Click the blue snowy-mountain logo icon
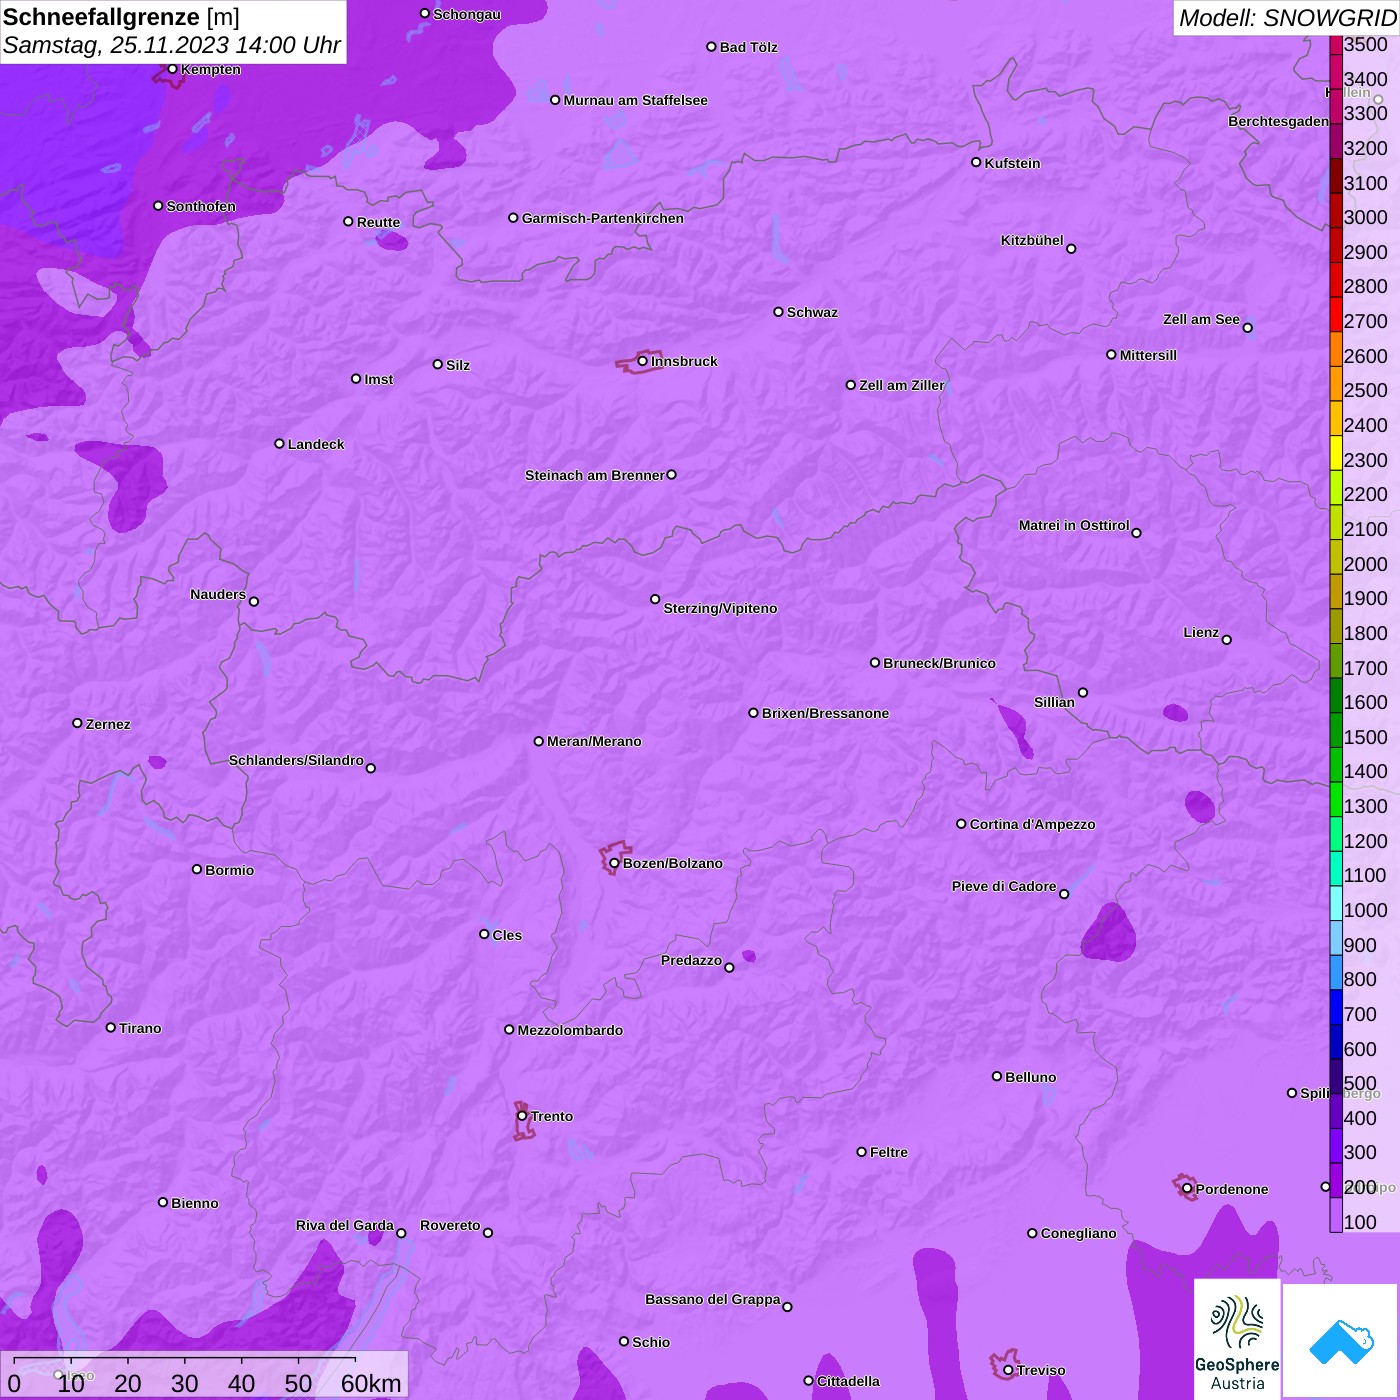The width and height of the screenshot is (1400, 1400). (1341, 1340)
